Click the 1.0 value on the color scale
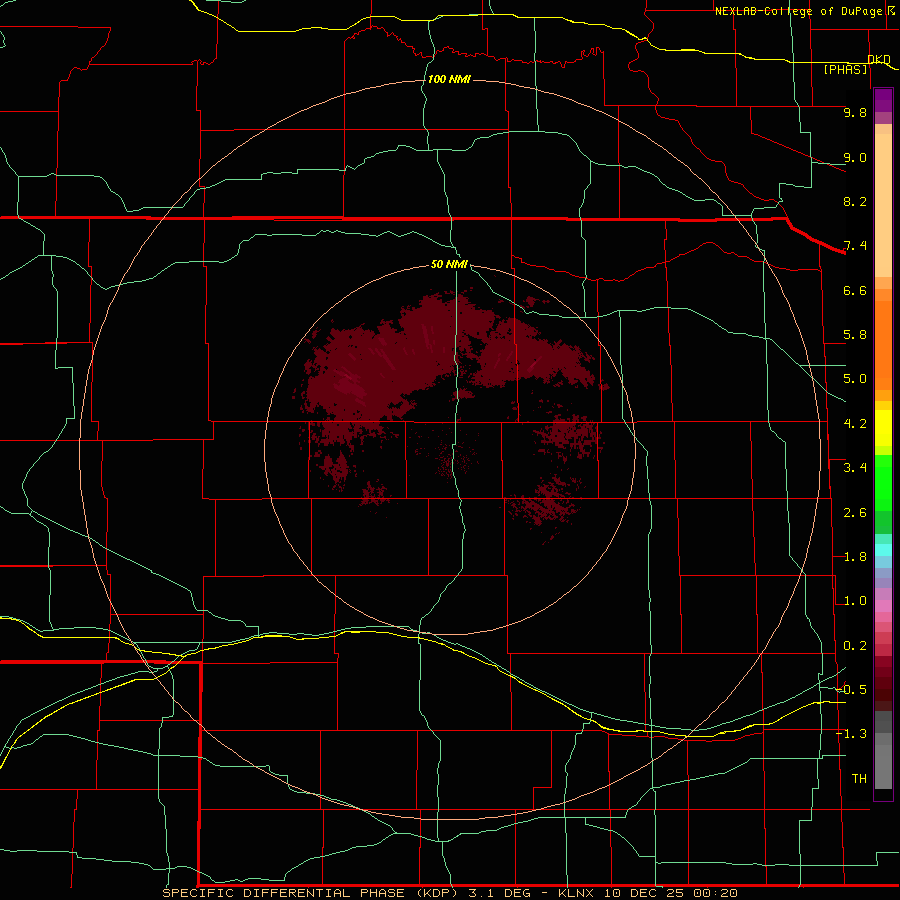900x900 pixels. [855, 601]
